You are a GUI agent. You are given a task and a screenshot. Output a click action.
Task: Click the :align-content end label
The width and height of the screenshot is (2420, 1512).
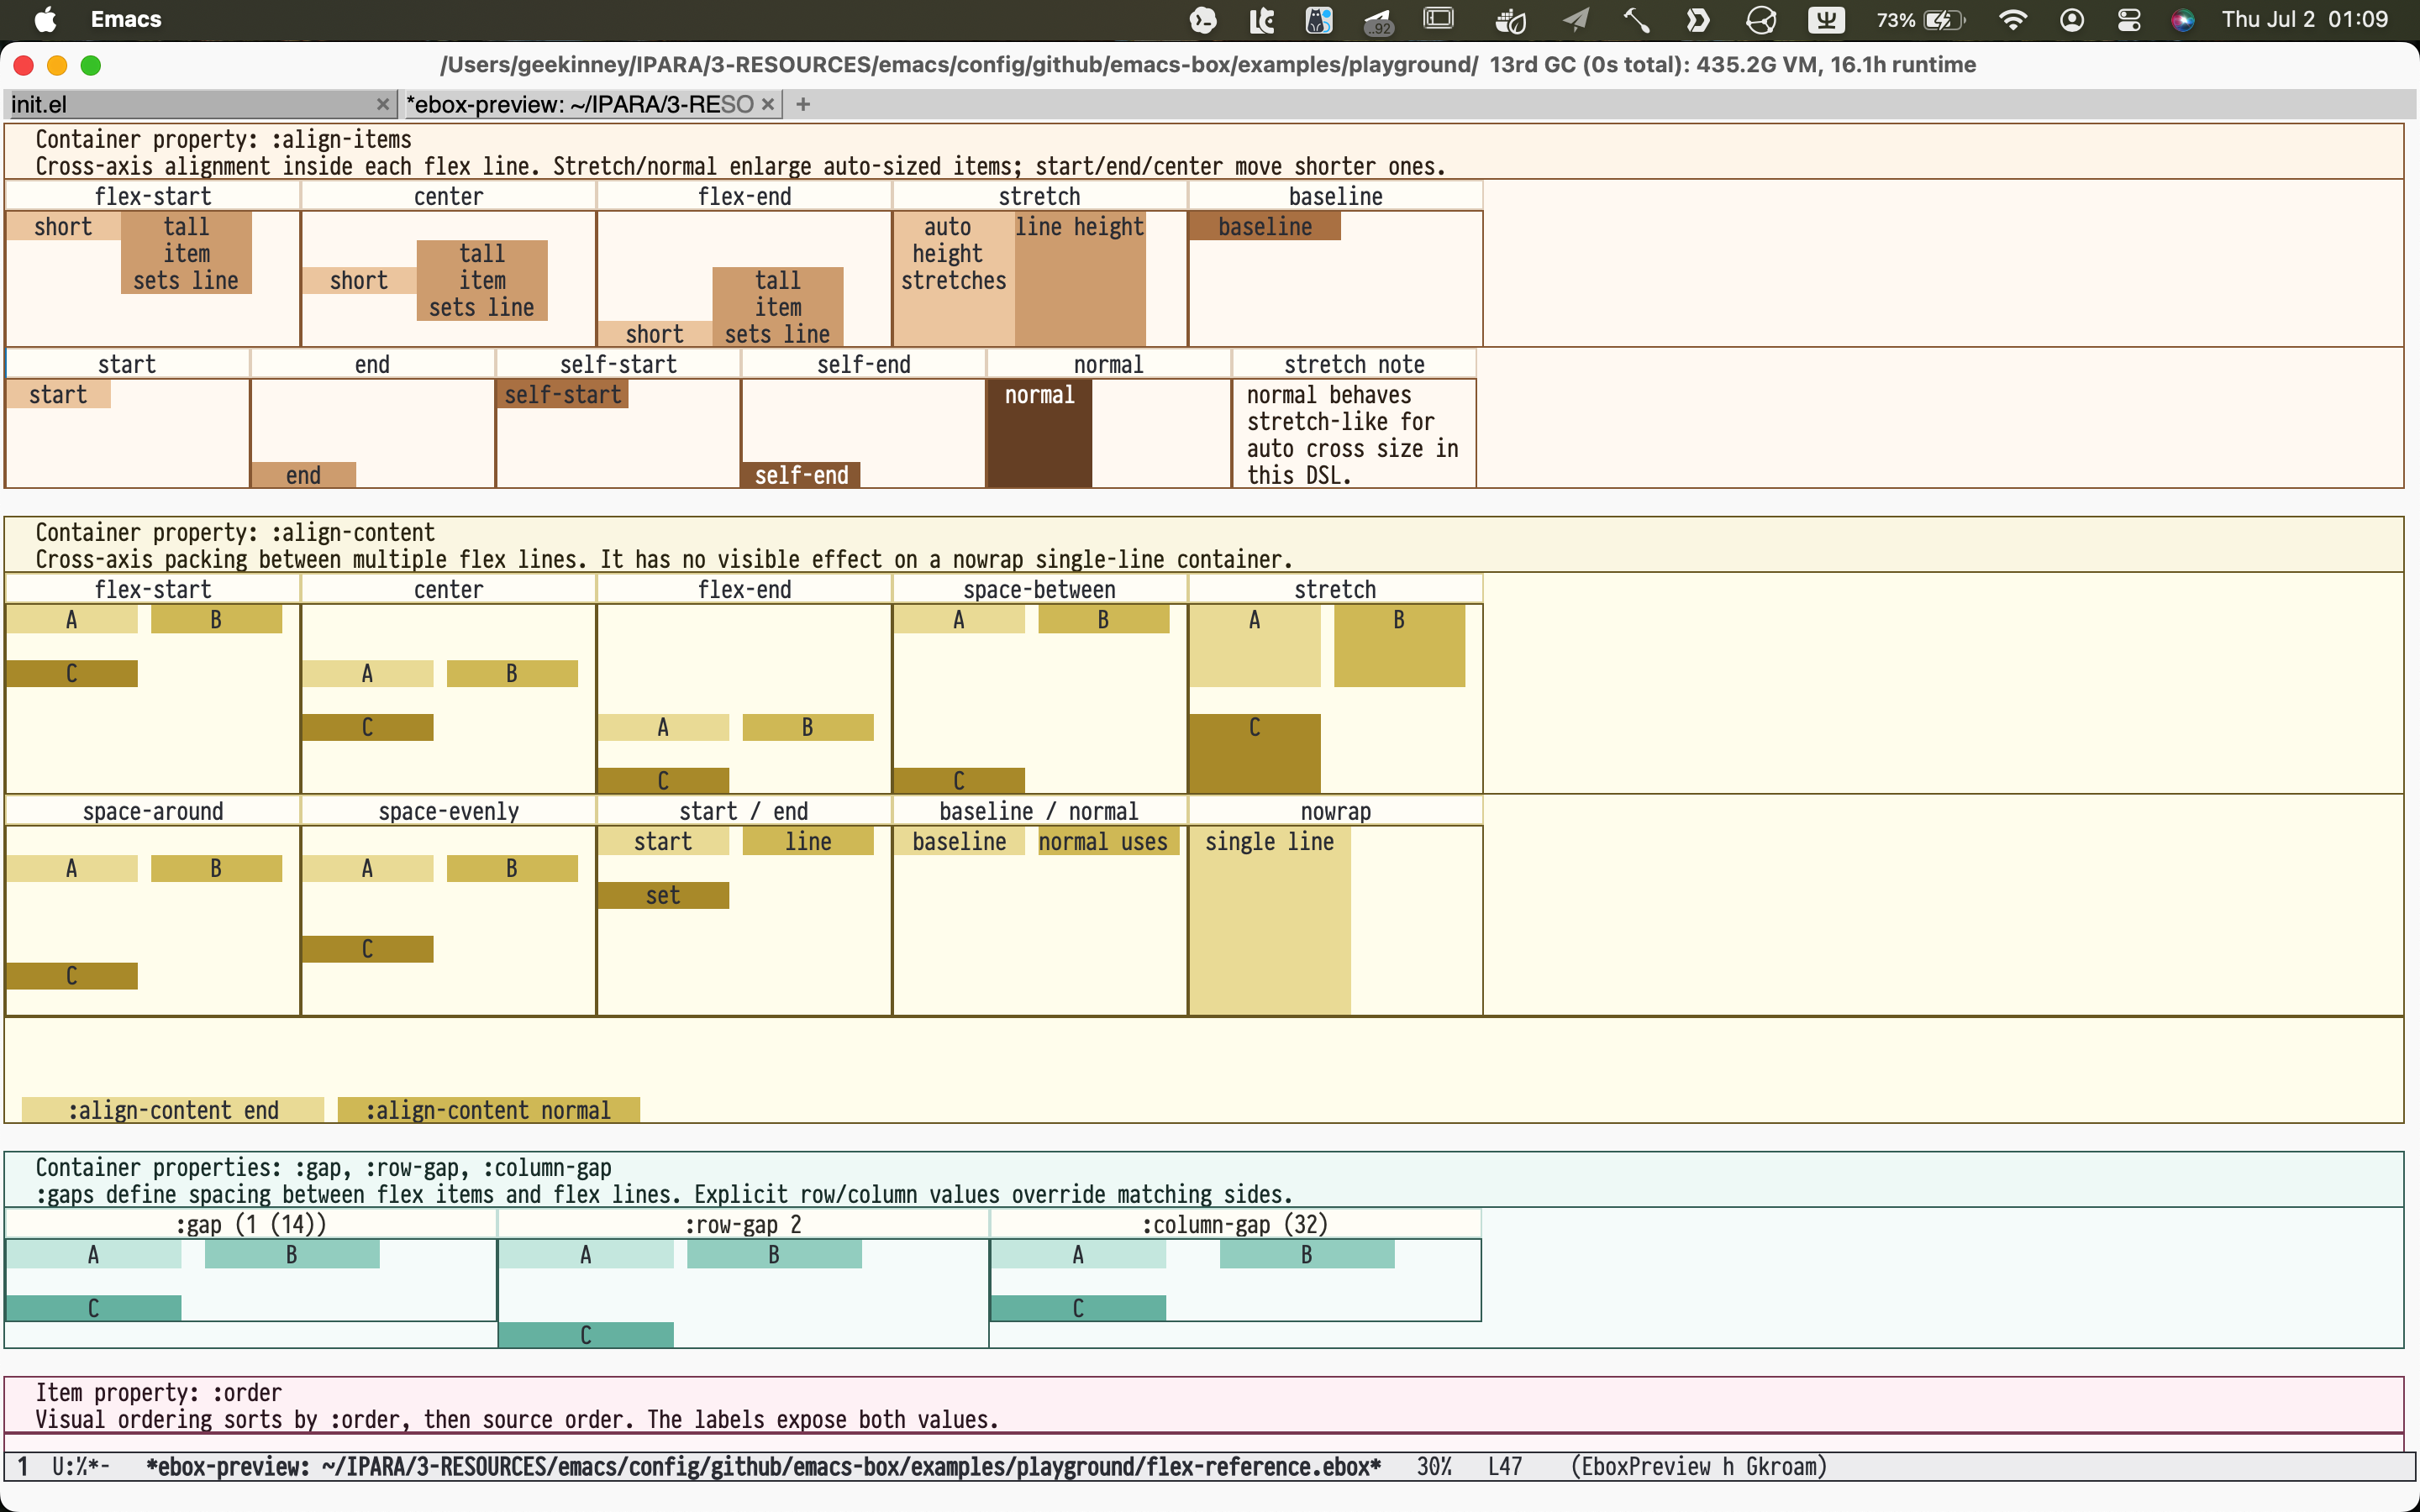click(173, 1110)
